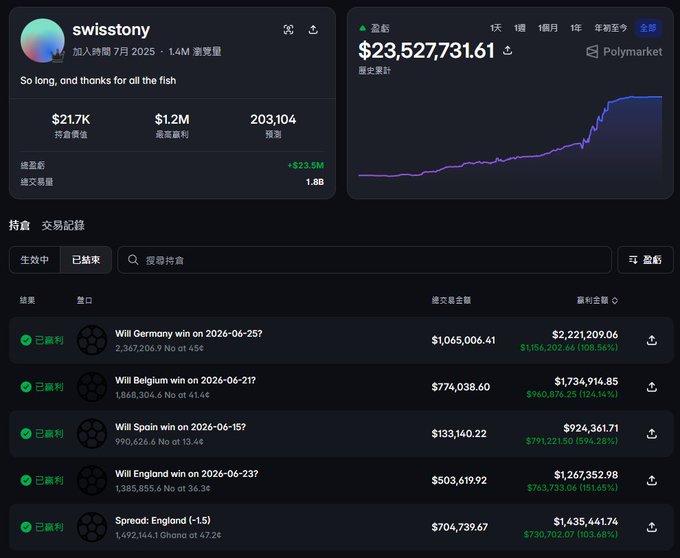This screenshot has height=558, width=680.
Task: Click the $924,361.71 winnings amount
Action: tap(591, 428)
